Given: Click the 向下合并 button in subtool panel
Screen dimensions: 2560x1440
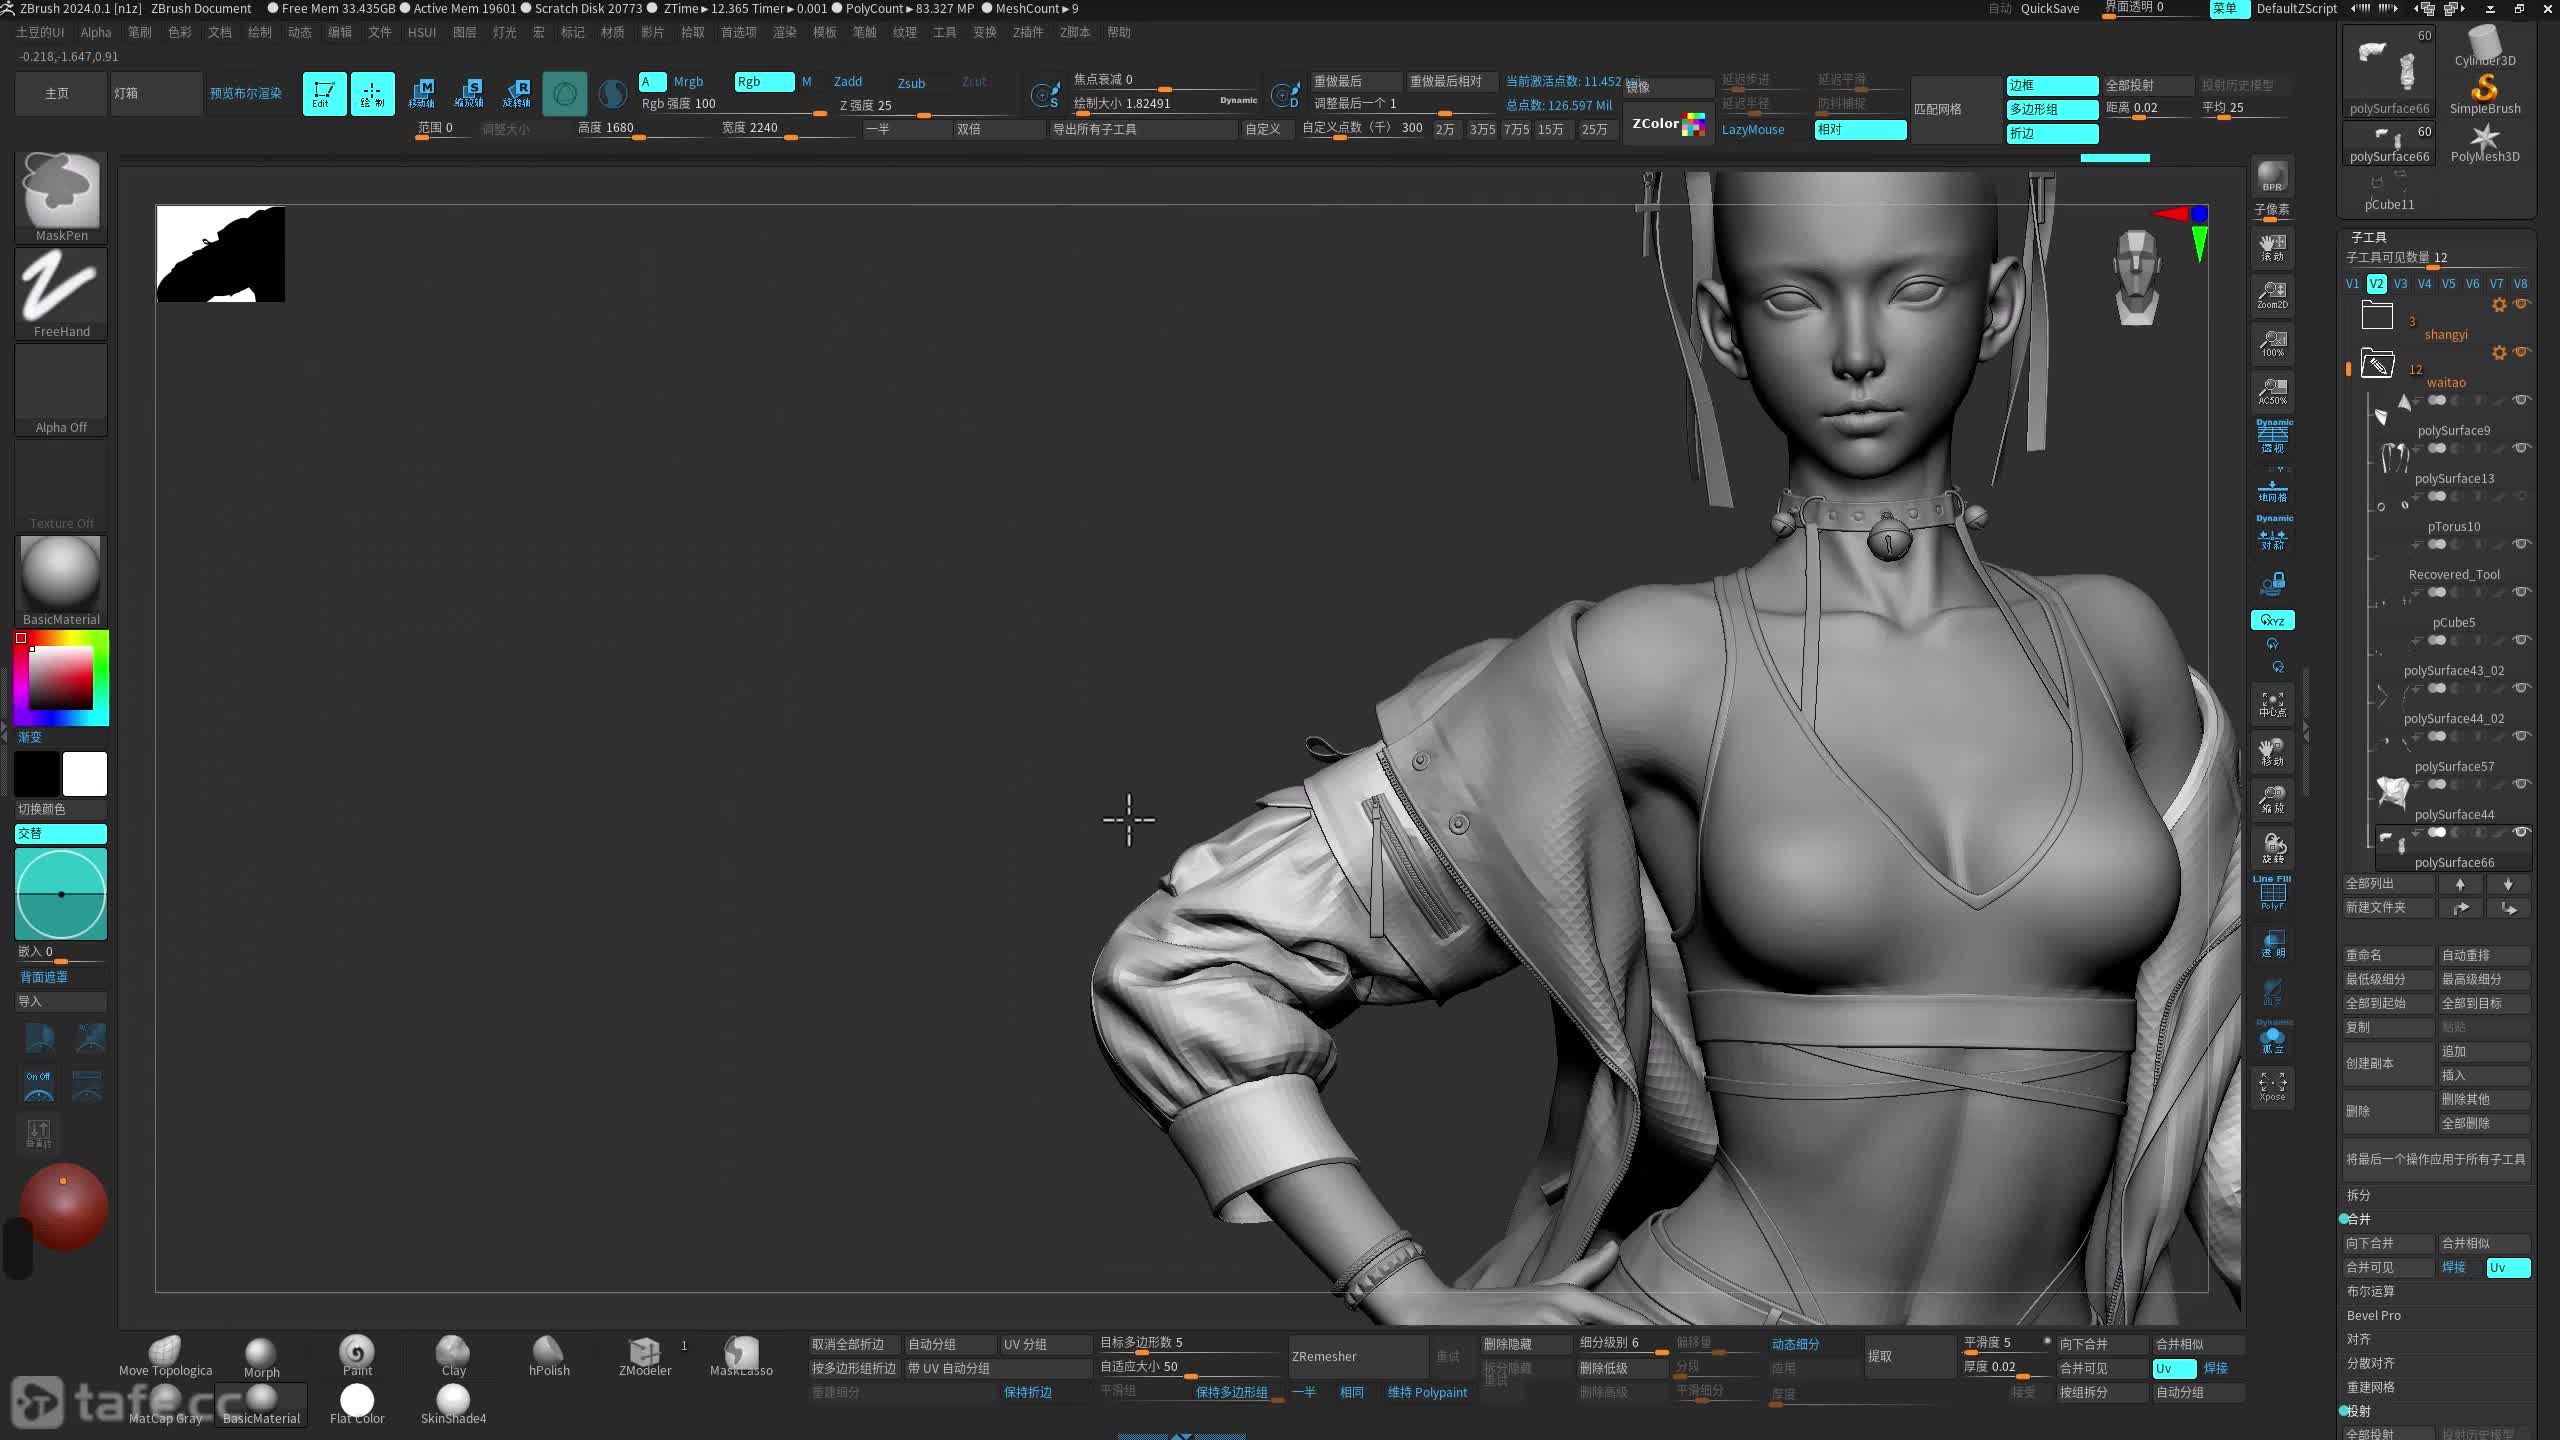Looking at the screenshot, I should tap(2388, 1243).
